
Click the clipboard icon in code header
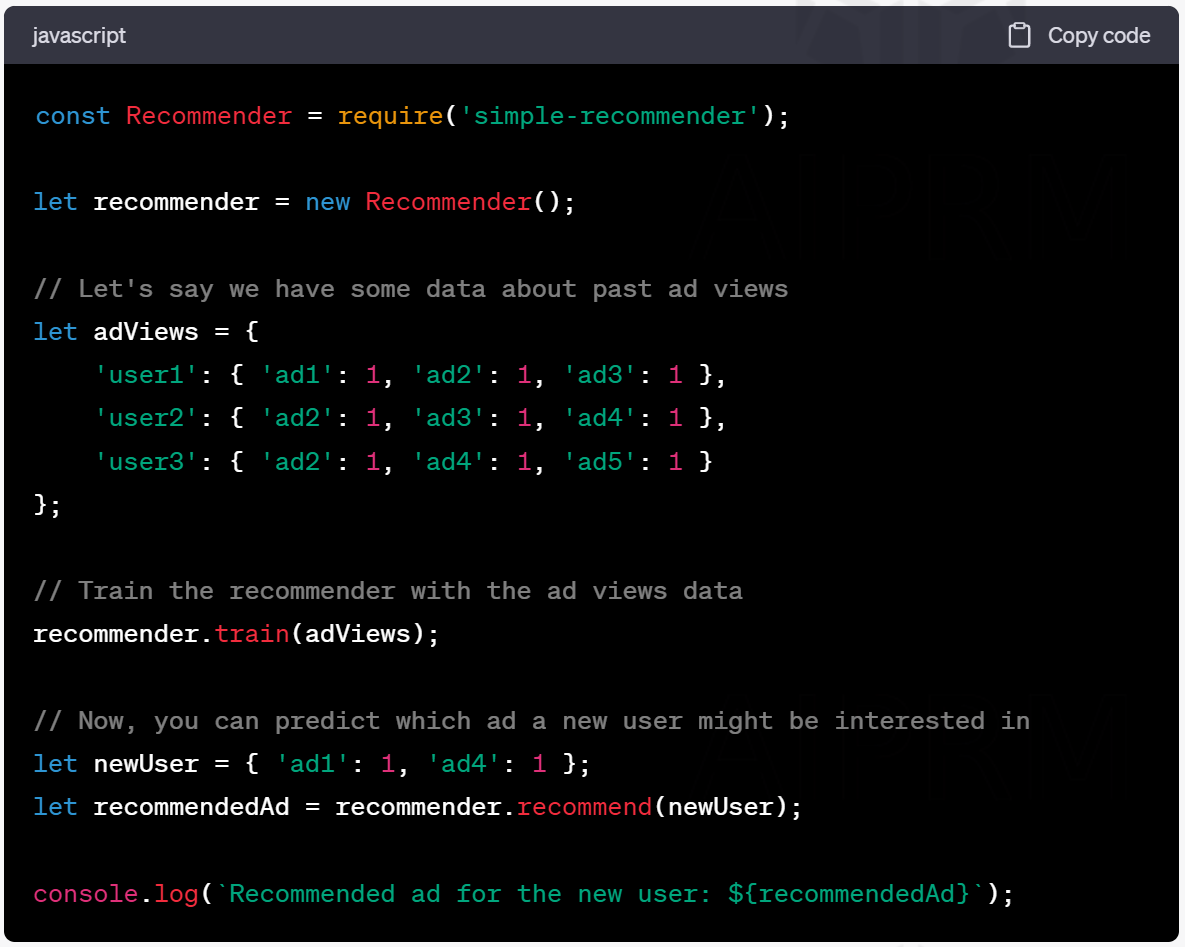pos(1019,36)
